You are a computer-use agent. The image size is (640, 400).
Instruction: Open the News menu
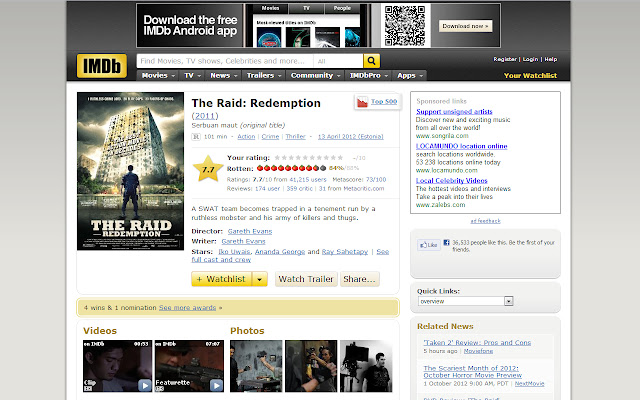[x=224, y=76]
